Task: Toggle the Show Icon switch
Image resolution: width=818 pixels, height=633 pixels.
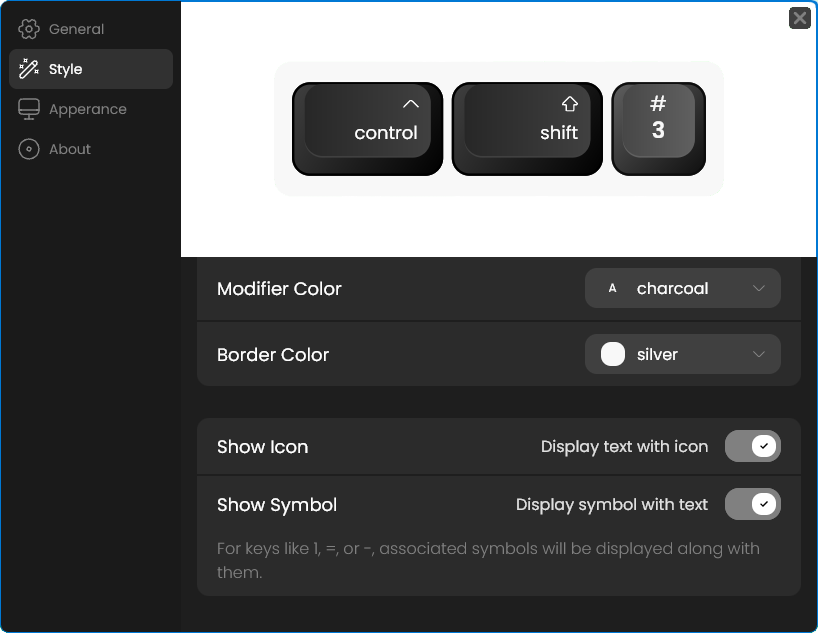Action: (752, 446)
